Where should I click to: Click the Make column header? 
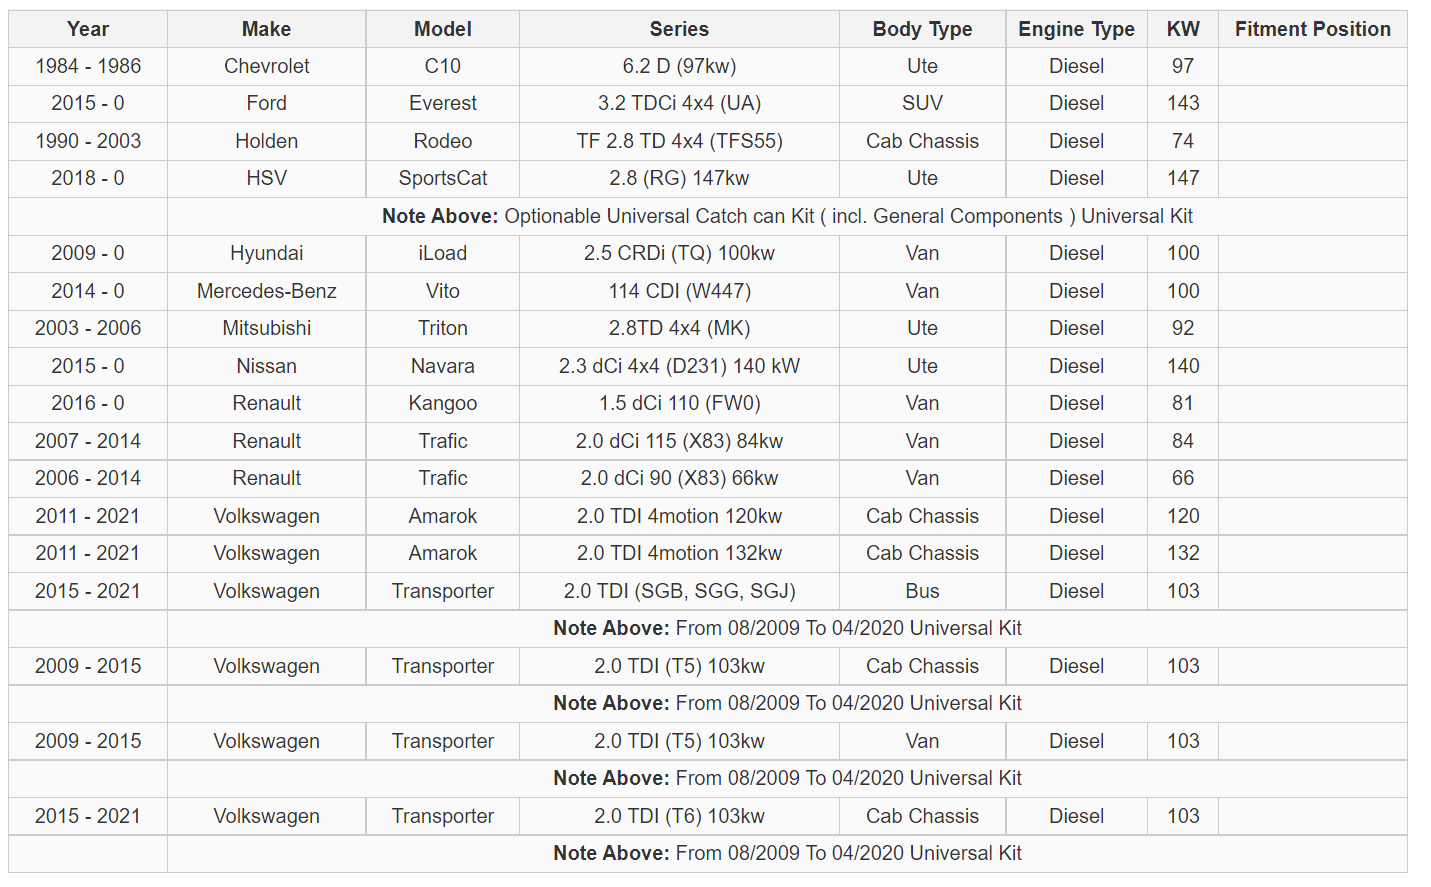click(266, 29)
